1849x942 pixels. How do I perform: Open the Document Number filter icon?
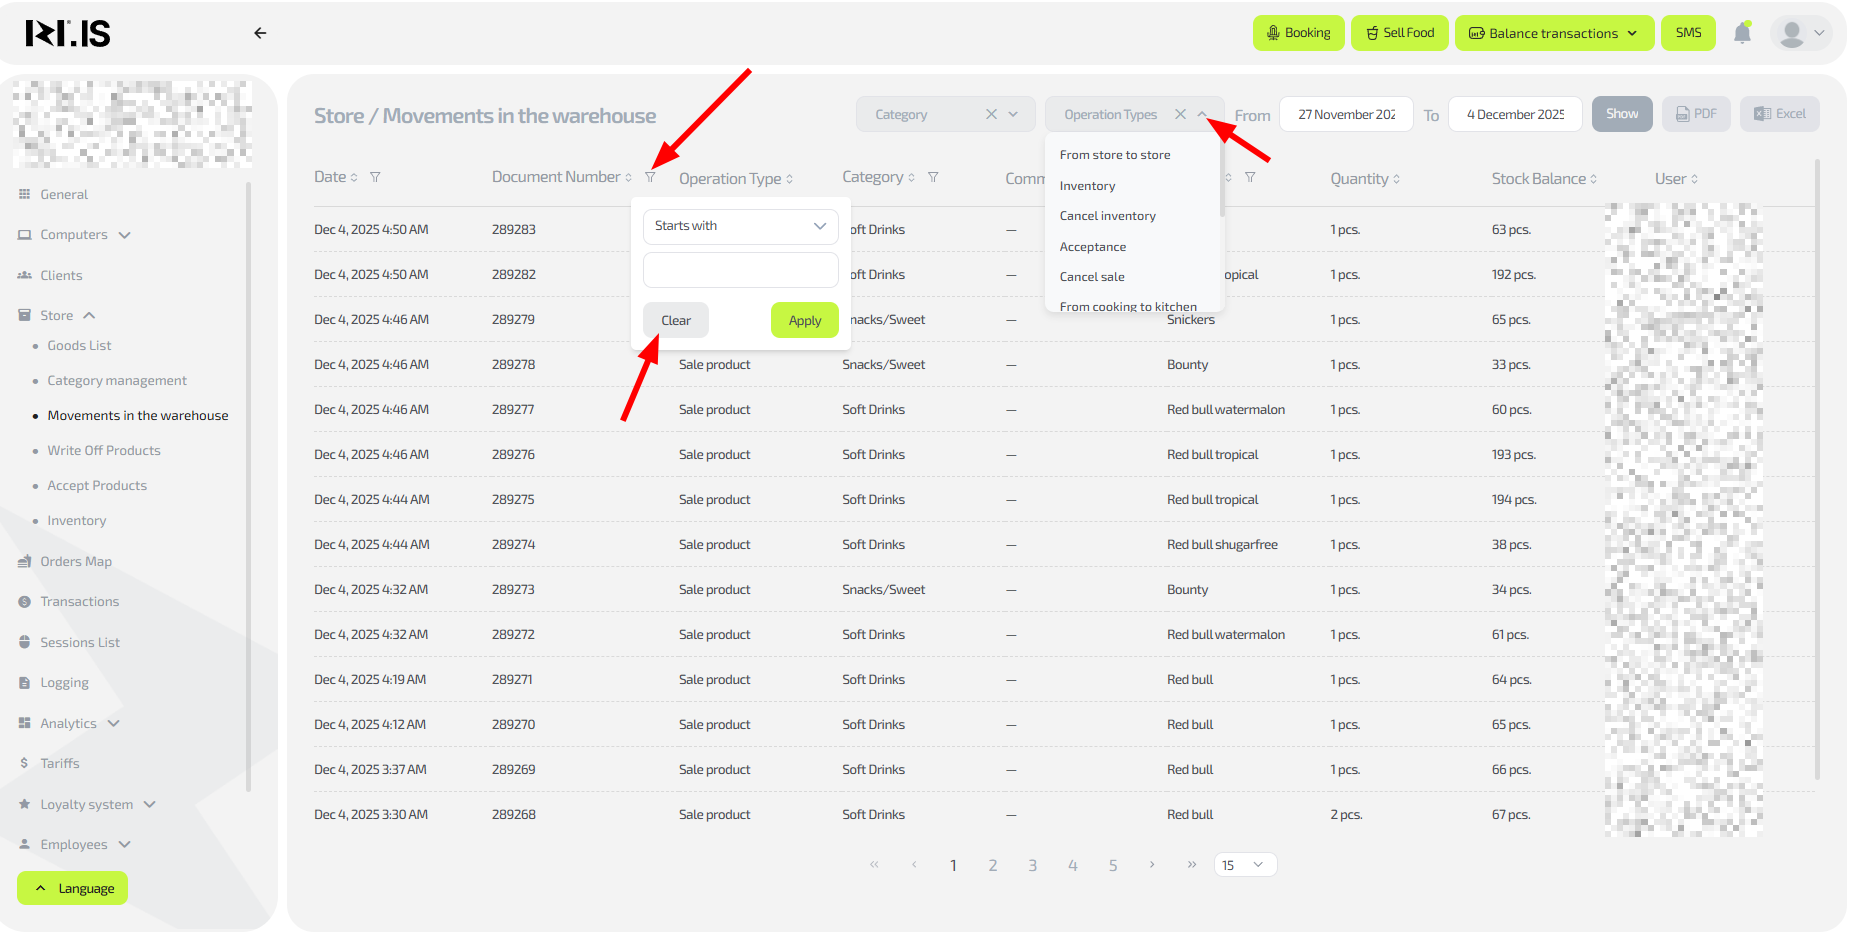(650, 177)
